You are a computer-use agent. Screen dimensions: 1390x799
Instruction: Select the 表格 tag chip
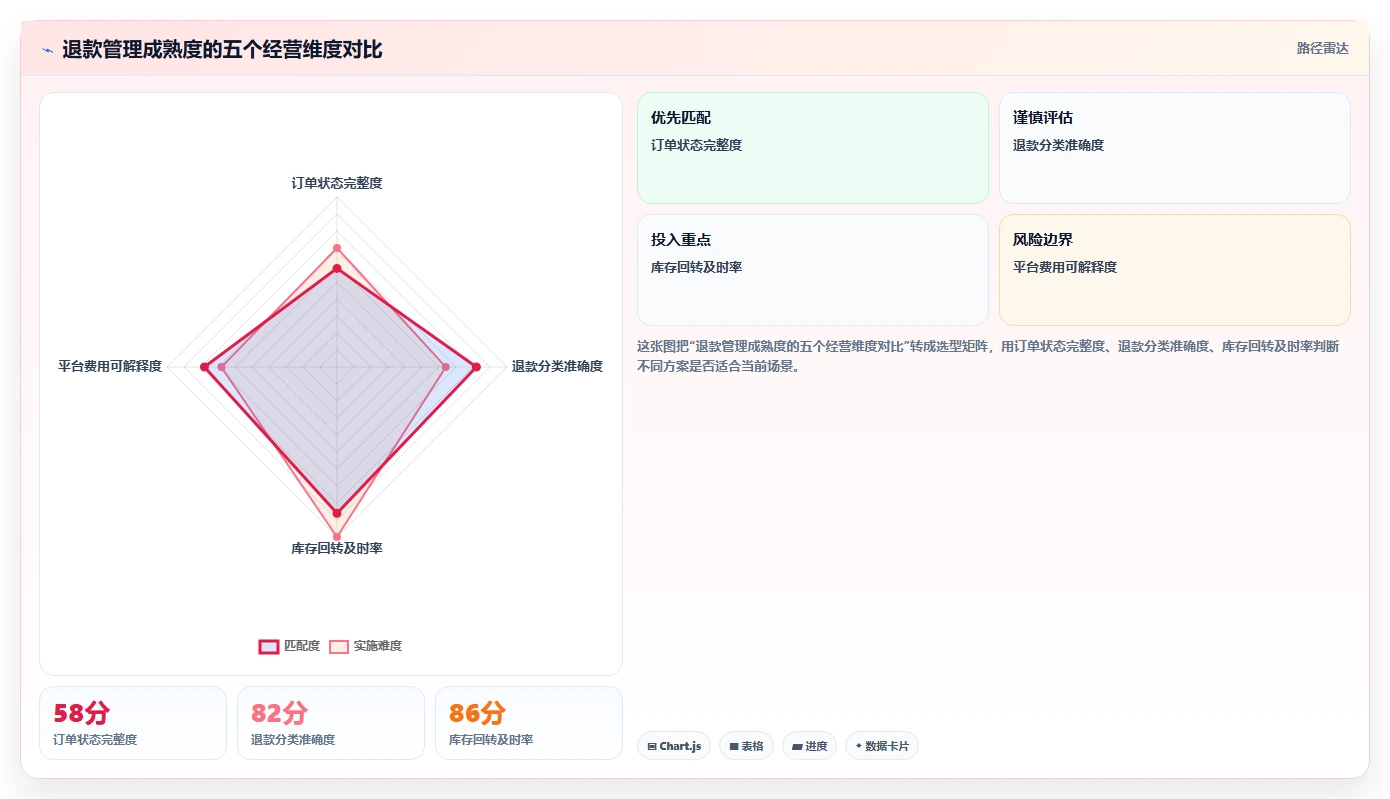(x=746, y=746)
